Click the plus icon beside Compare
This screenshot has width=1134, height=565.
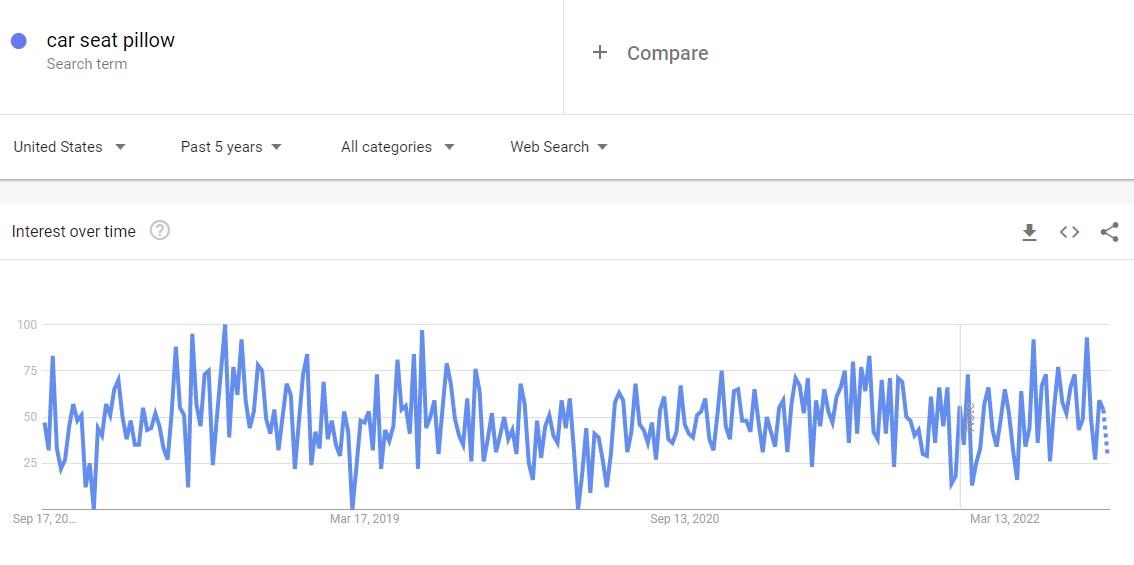coord(600,53)
